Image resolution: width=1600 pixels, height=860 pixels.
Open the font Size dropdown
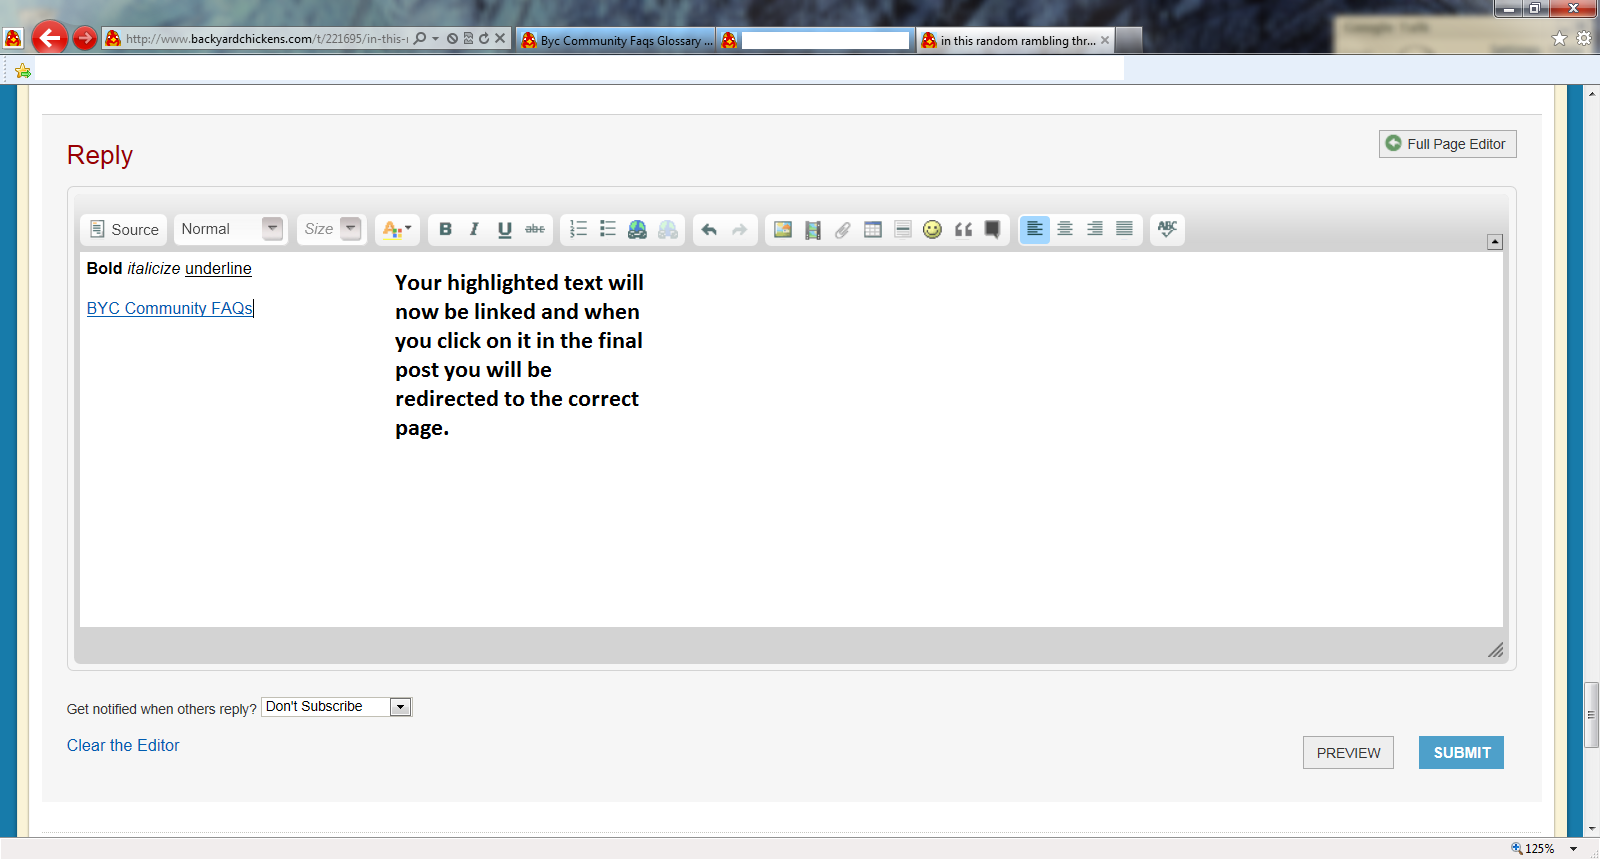[331, 229]
